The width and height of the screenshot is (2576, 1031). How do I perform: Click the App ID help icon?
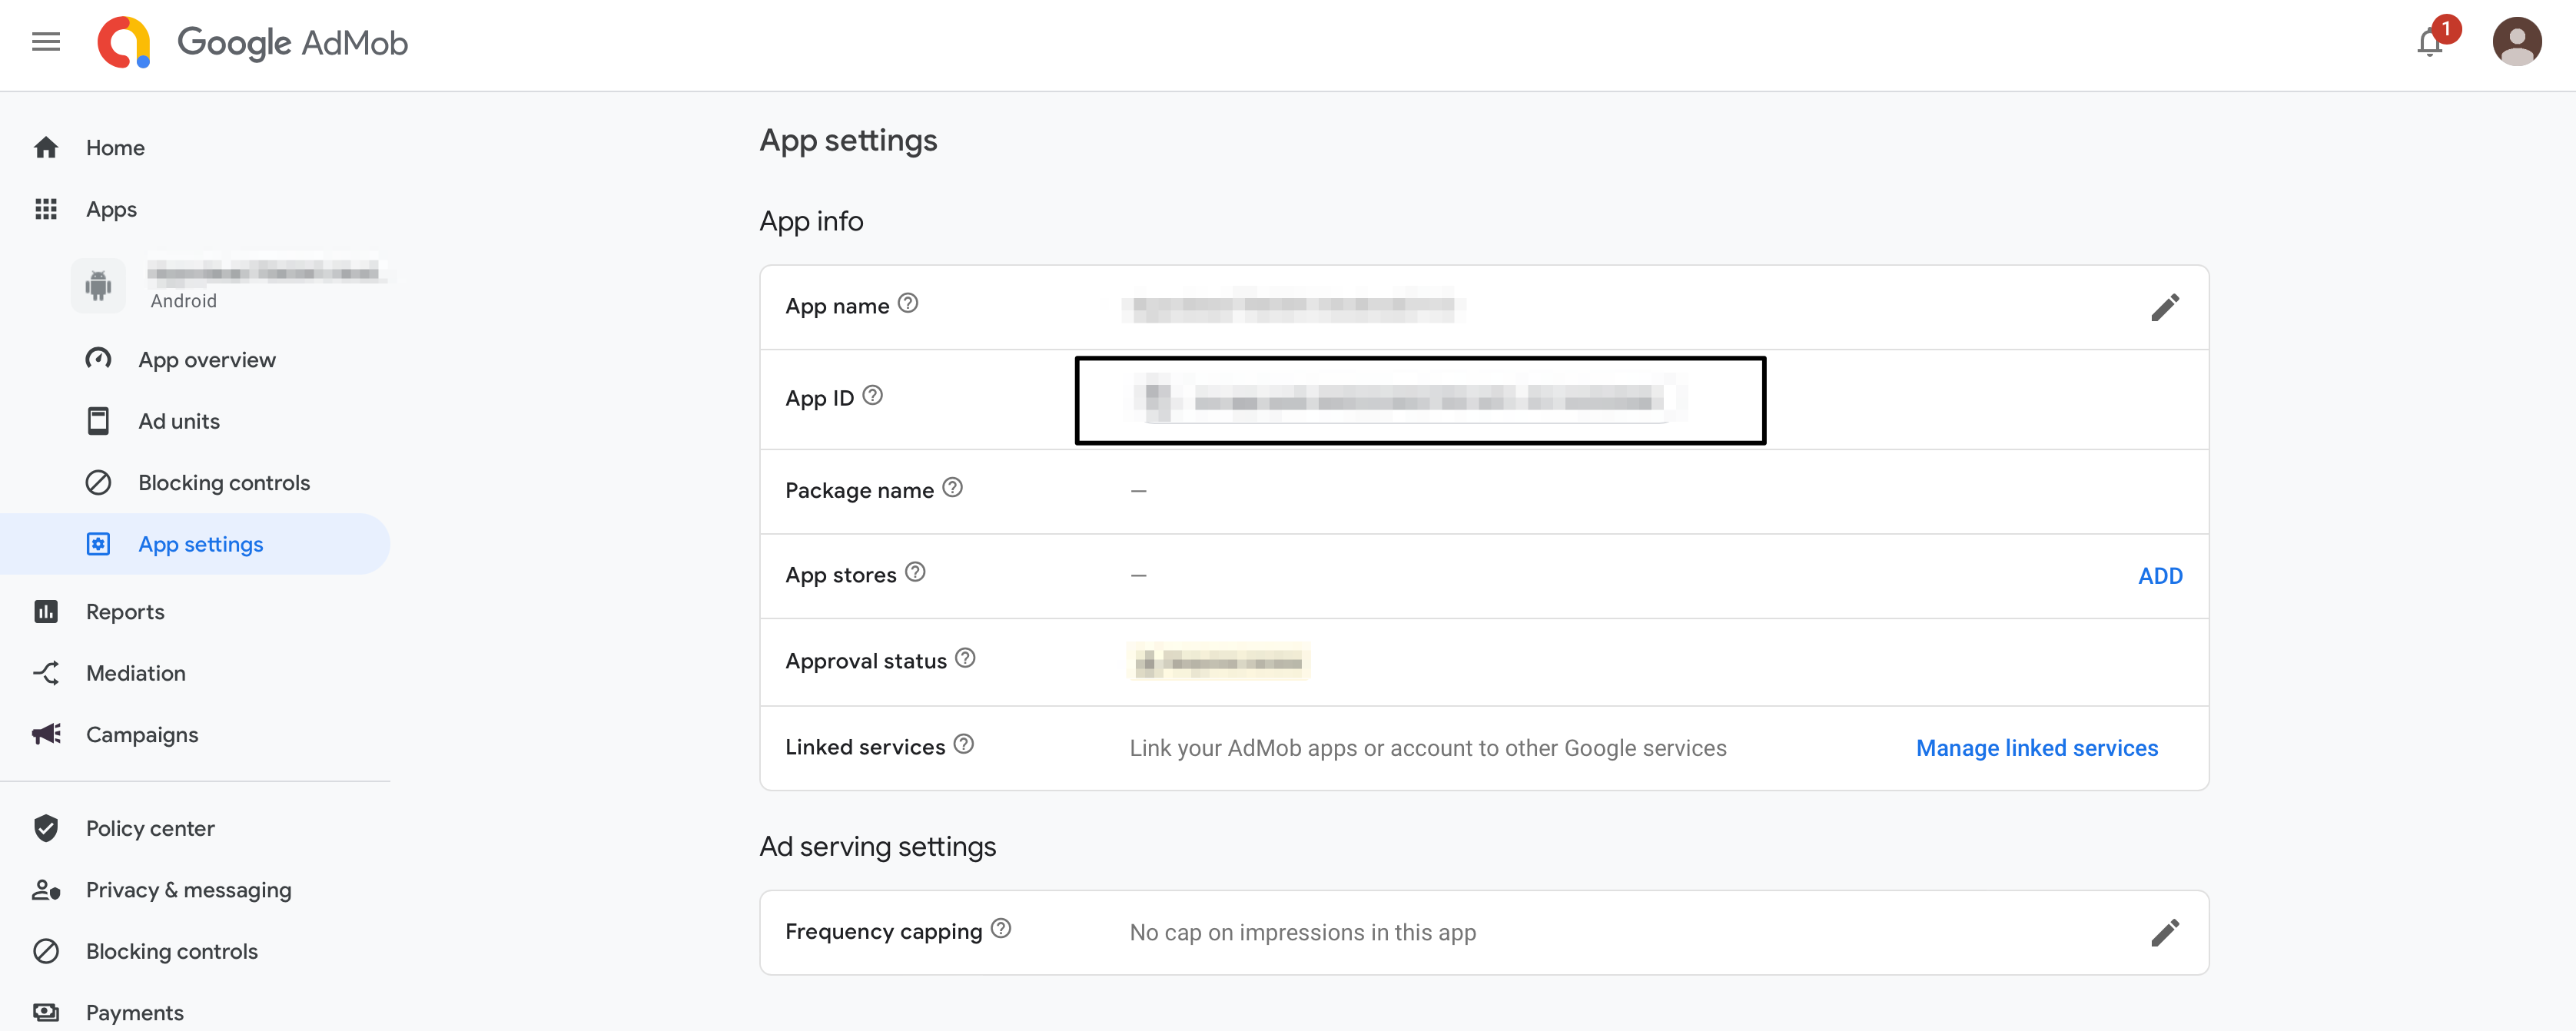click(x=873, y=395)
